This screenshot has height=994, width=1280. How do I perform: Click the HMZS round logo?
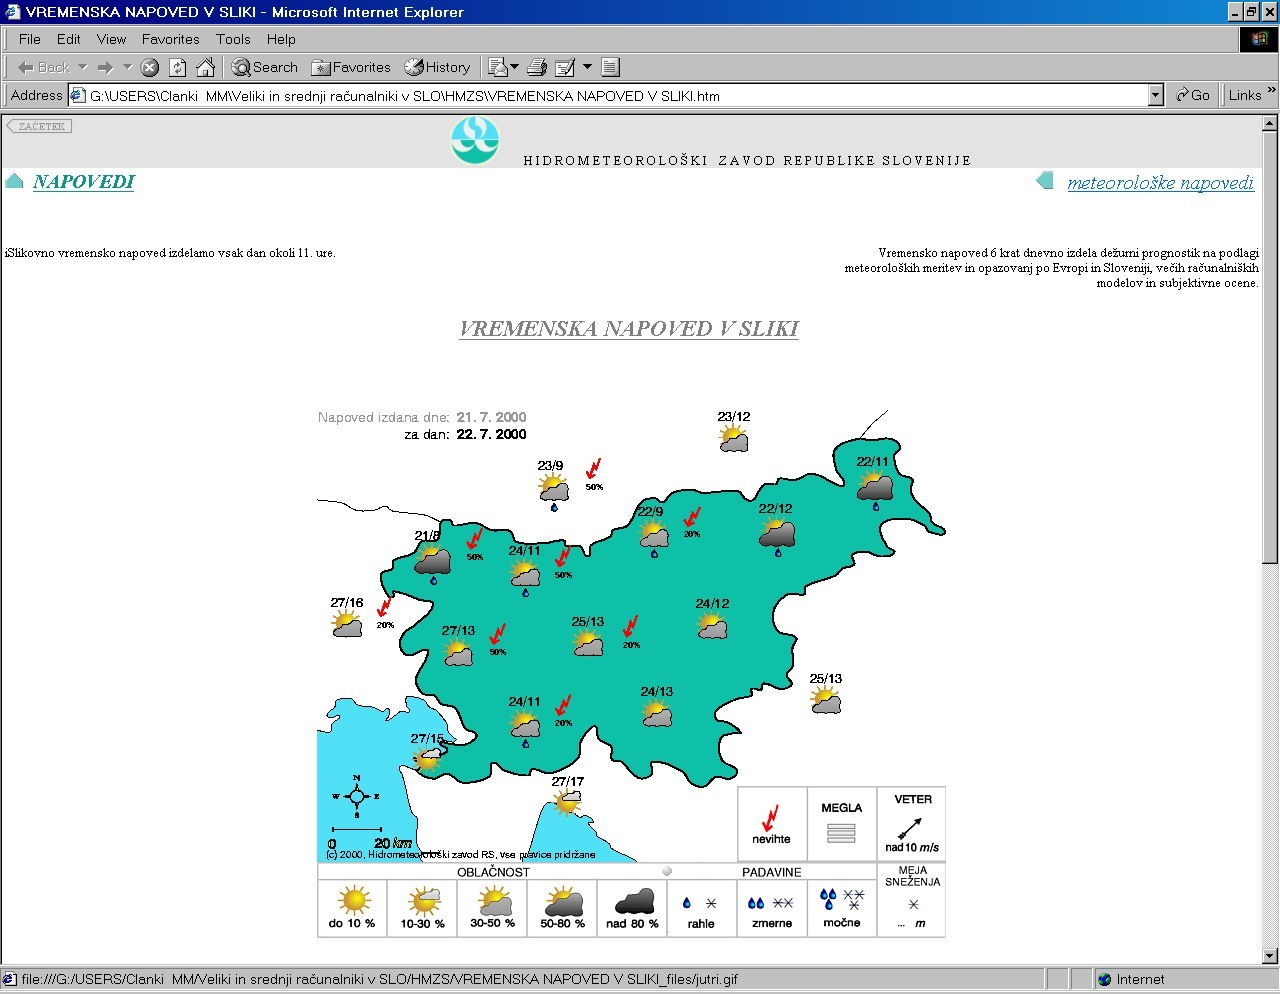pyautogui.click(x=474, y=141)
